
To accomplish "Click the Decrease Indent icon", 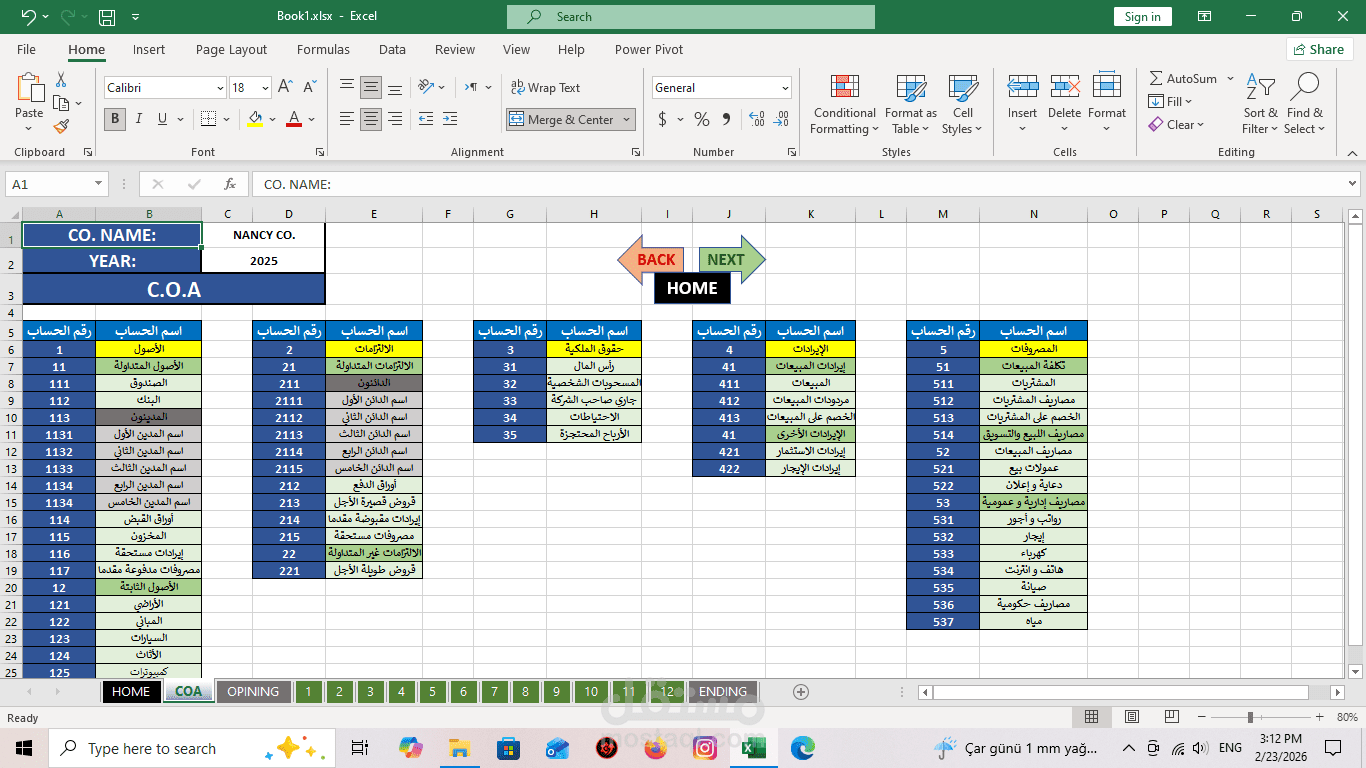I will coord(427,119).
